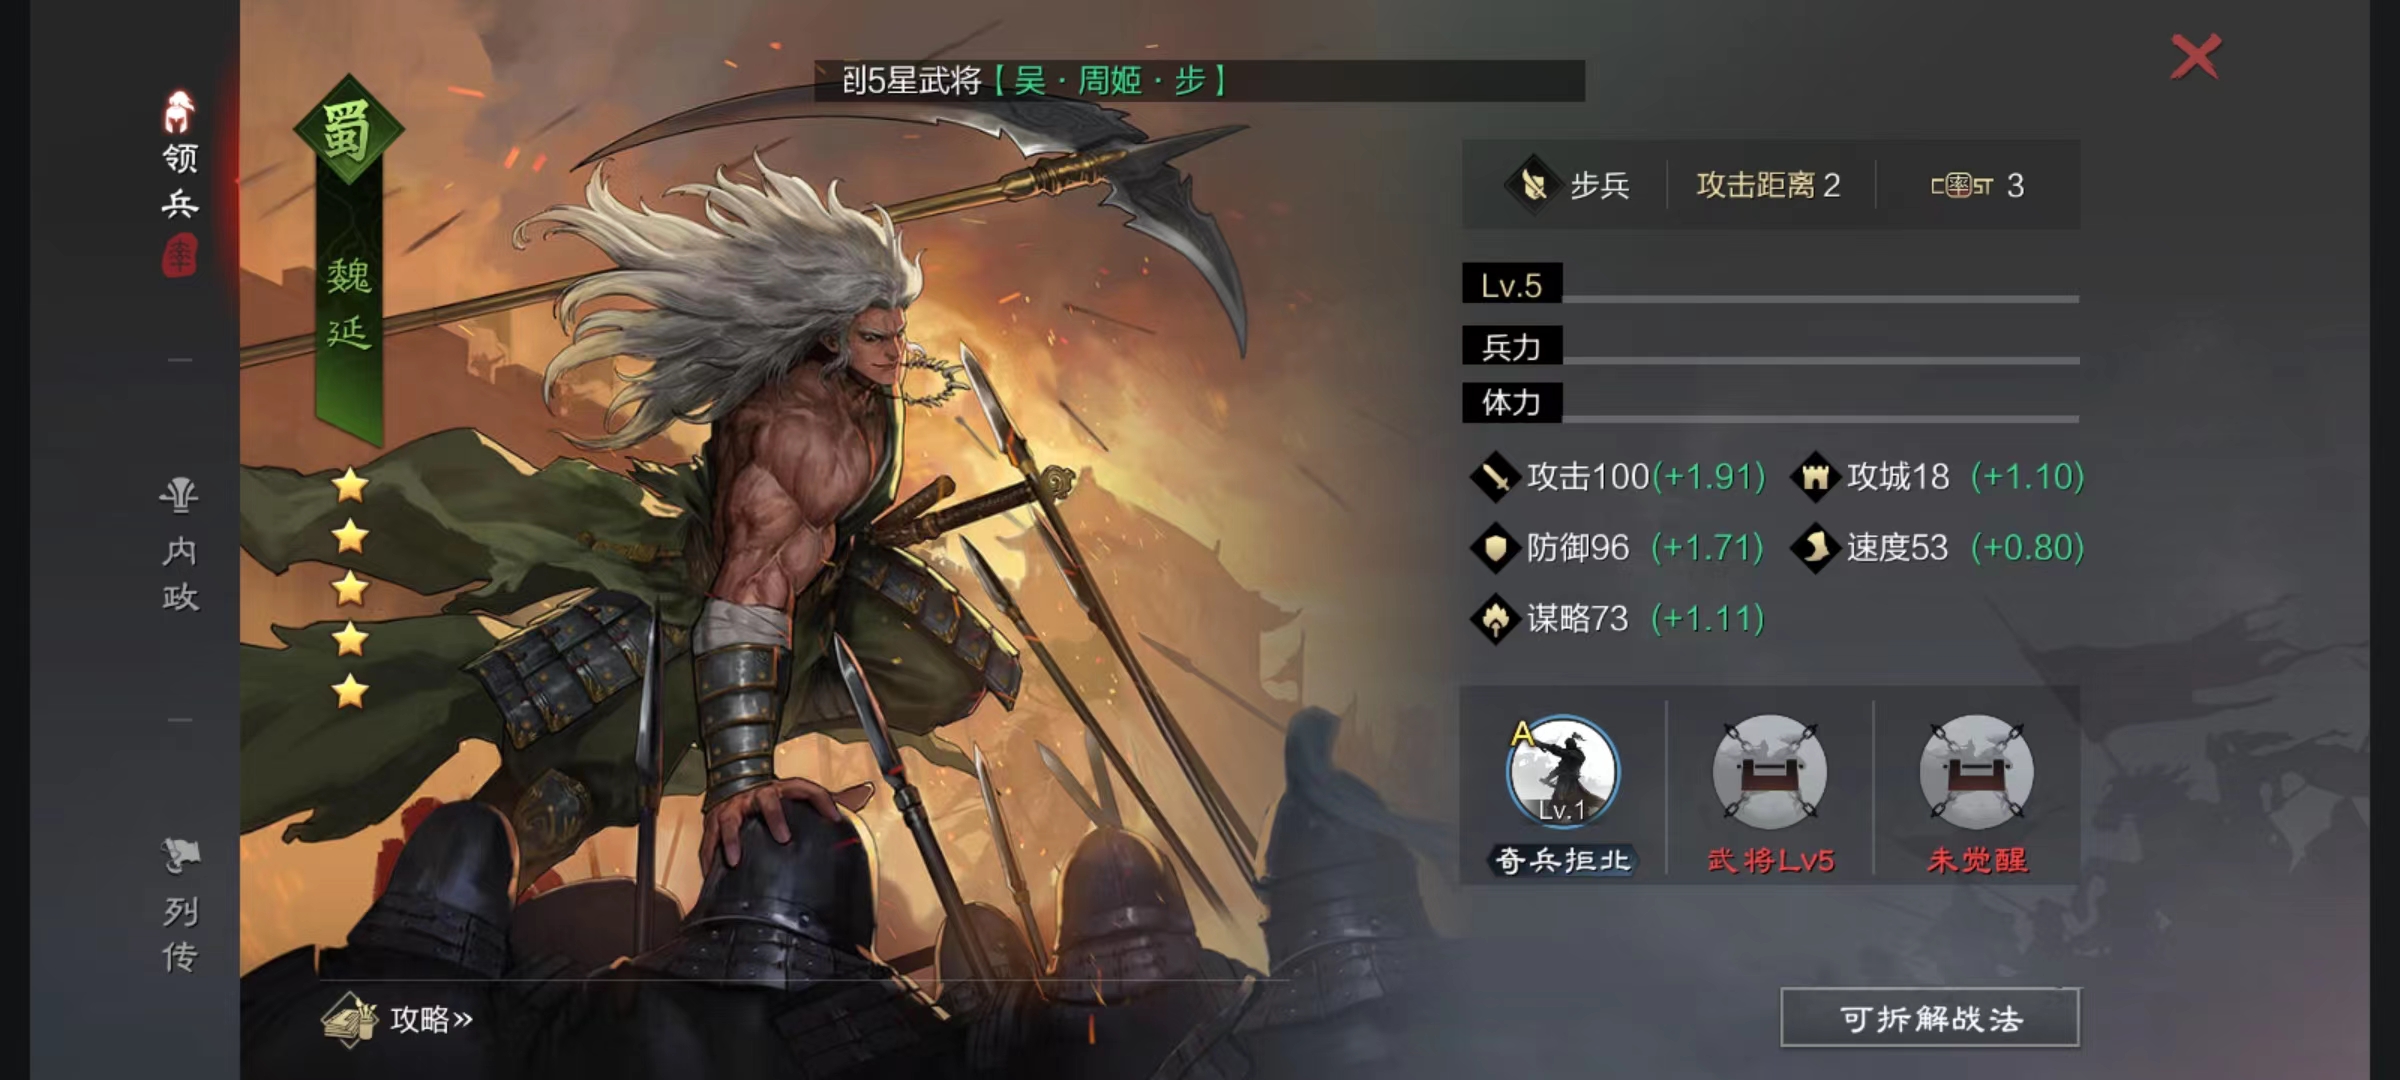Tap the five-star rating column
This screenshot has height=1080, width=2400.
coord(350,588)
